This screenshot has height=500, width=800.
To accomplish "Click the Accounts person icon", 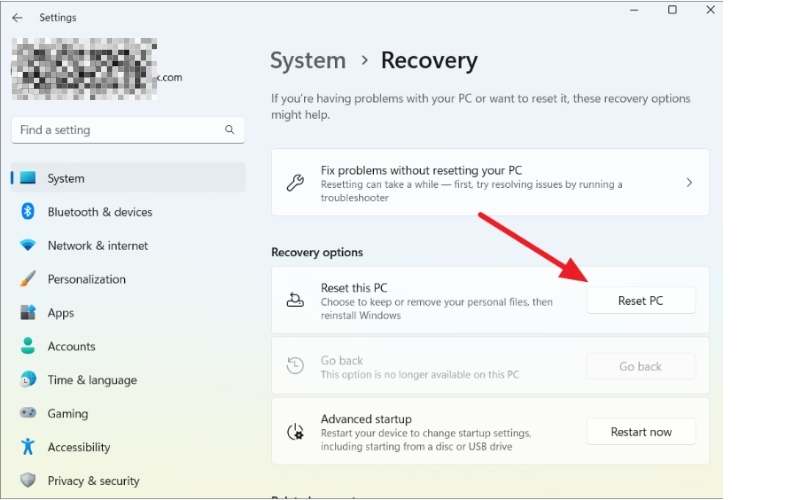I will click(28, 346).
